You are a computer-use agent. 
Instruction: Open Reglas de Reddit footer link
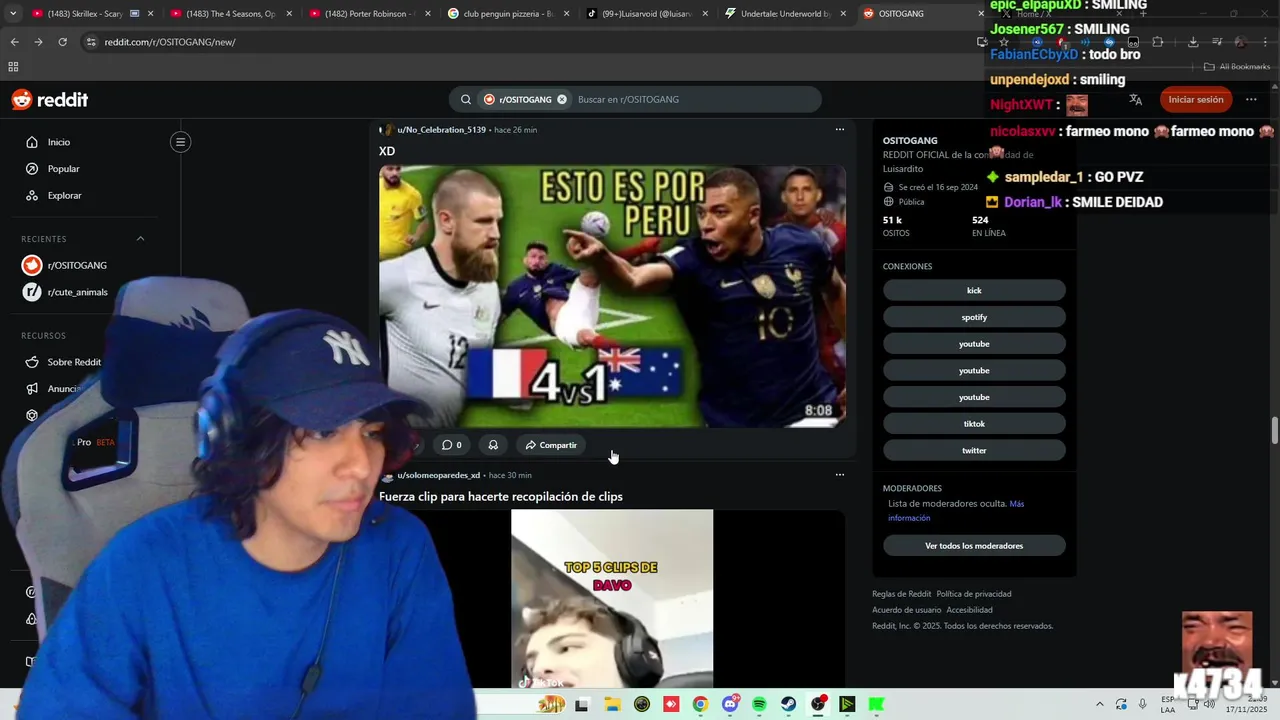point(901,594)
